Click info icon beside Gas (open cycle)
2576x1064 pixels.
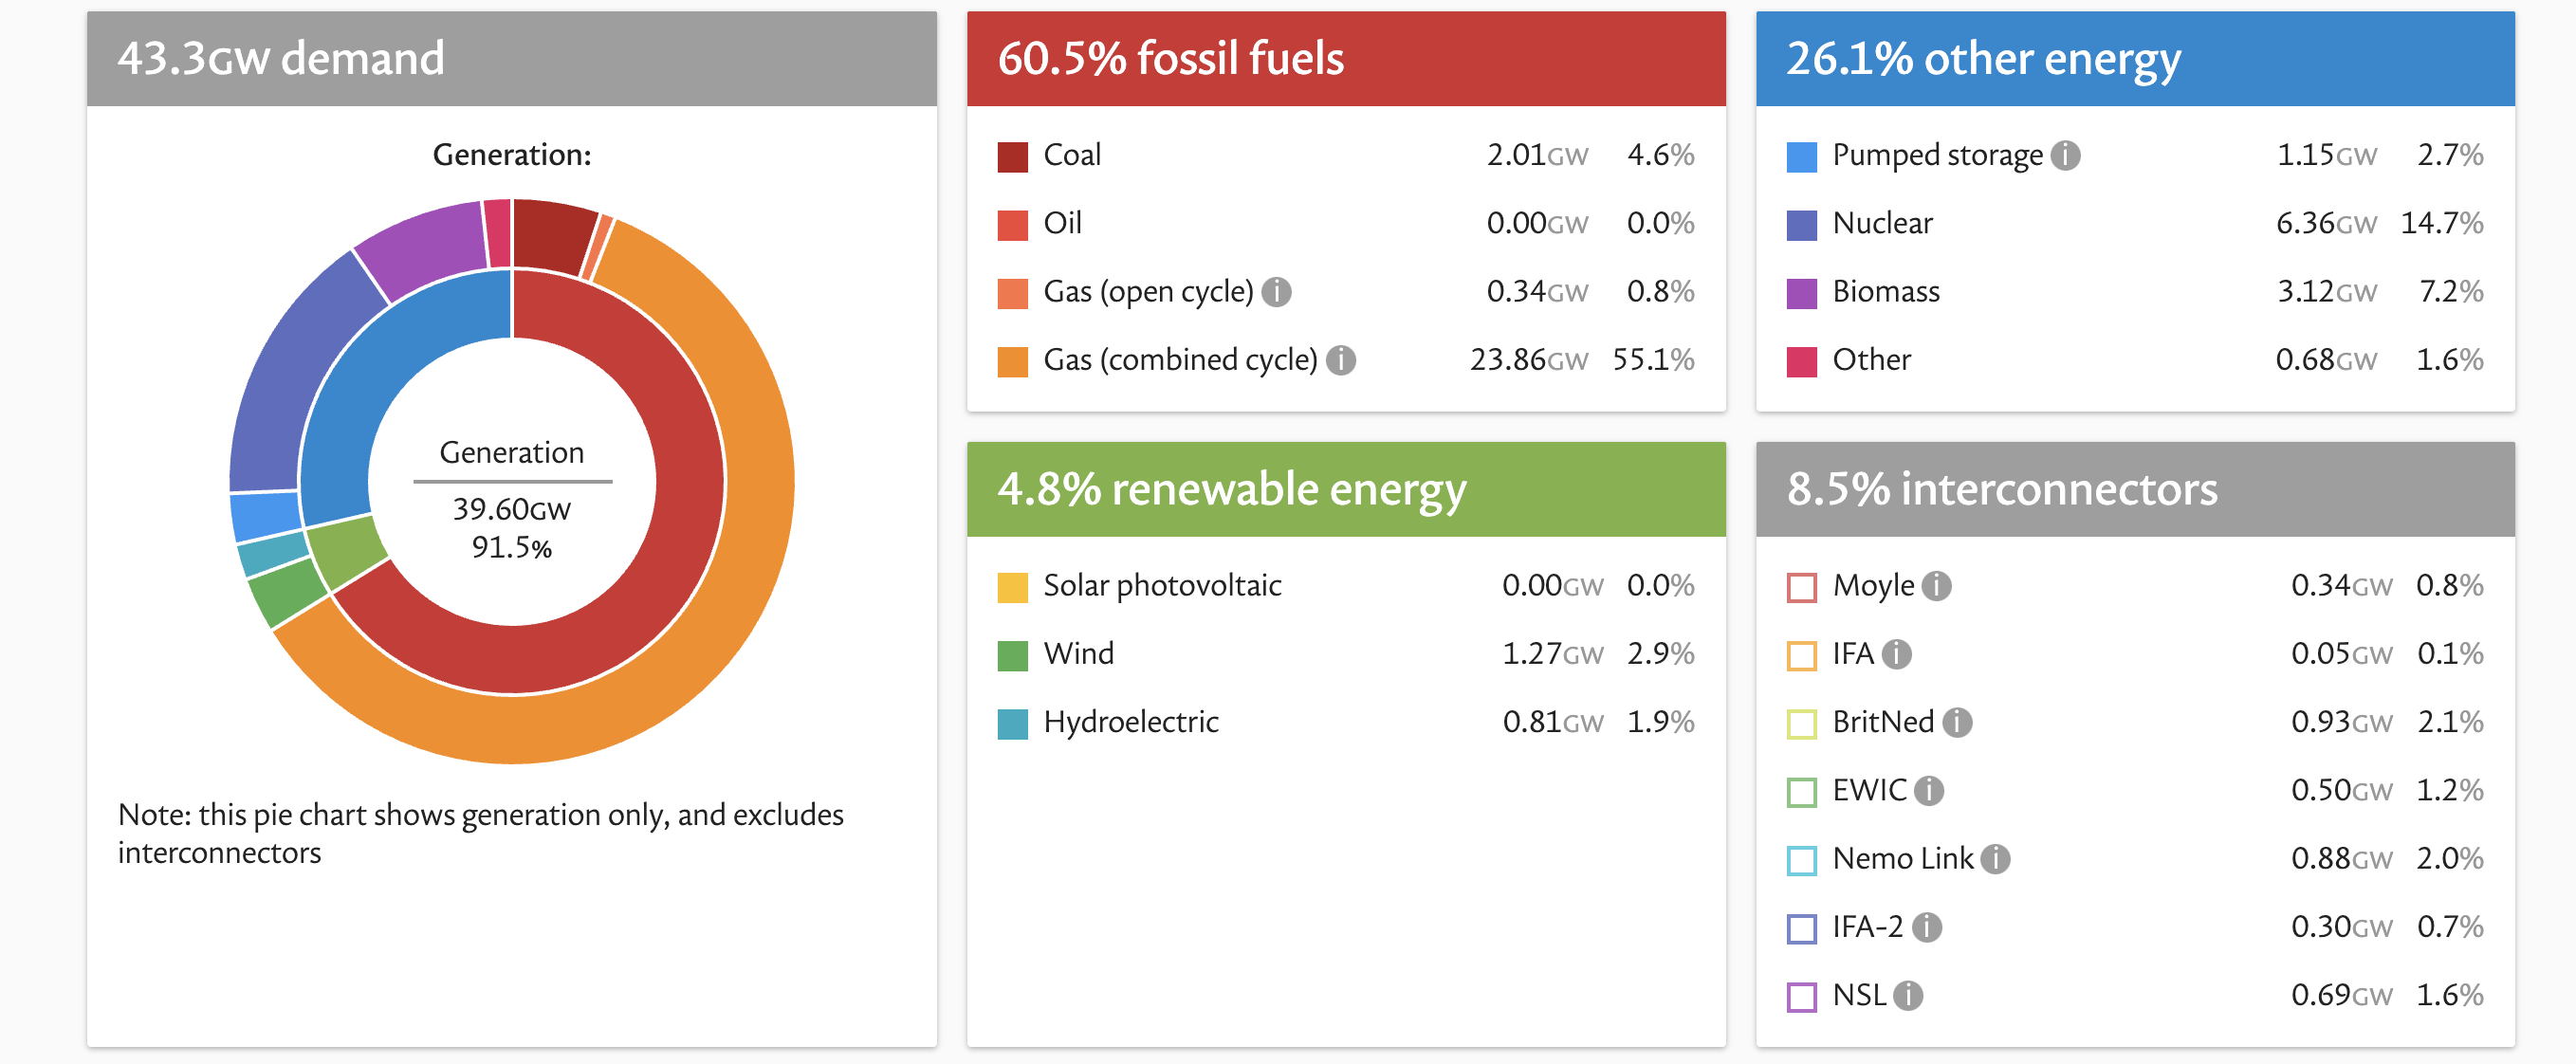coord(1276,292)
